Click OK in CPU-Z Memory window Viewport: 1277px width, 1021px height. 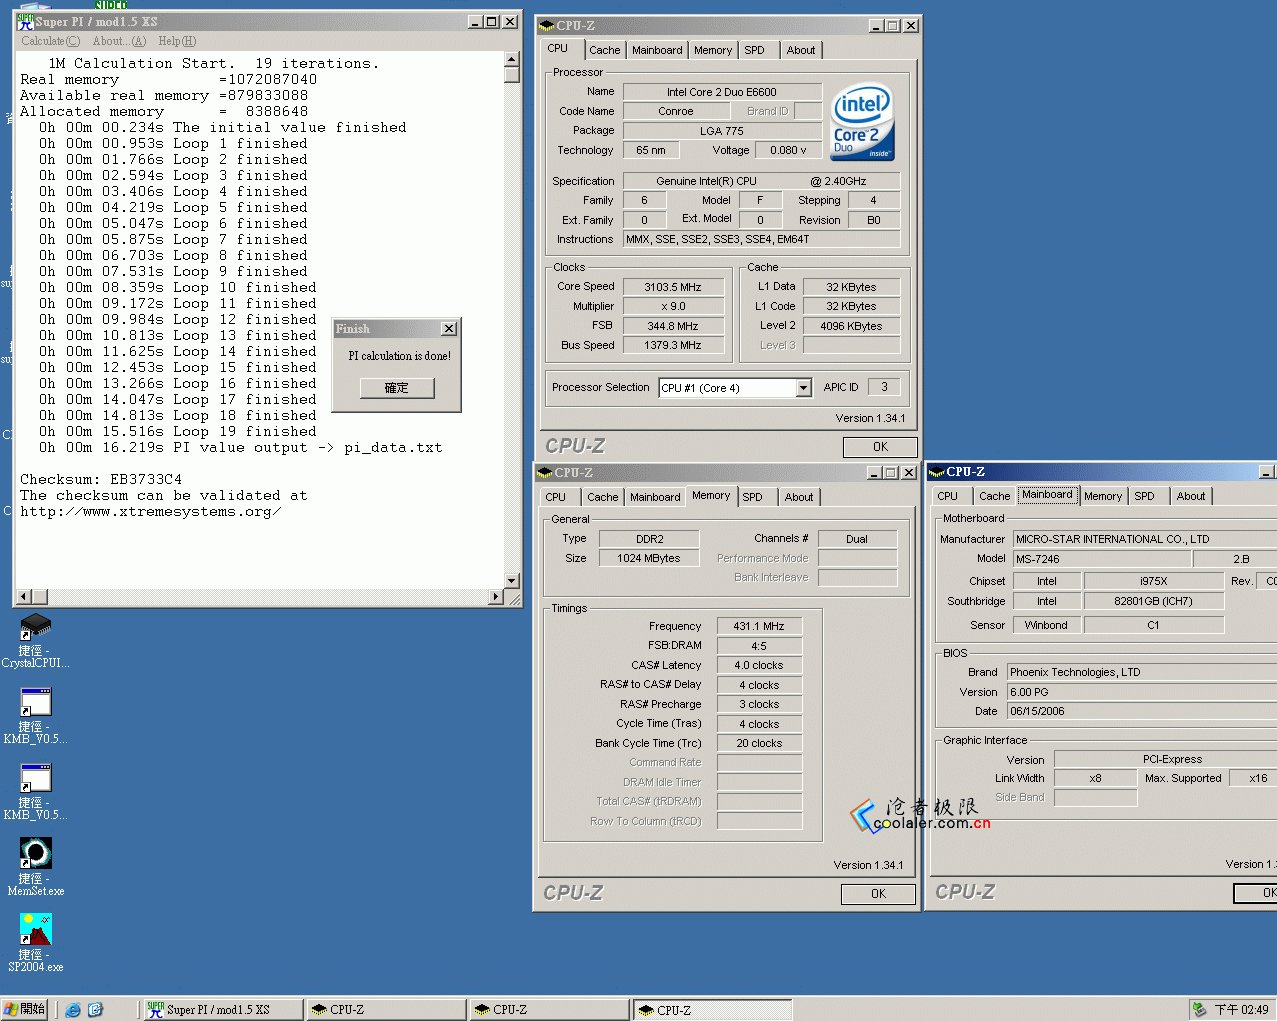(878, 894)
